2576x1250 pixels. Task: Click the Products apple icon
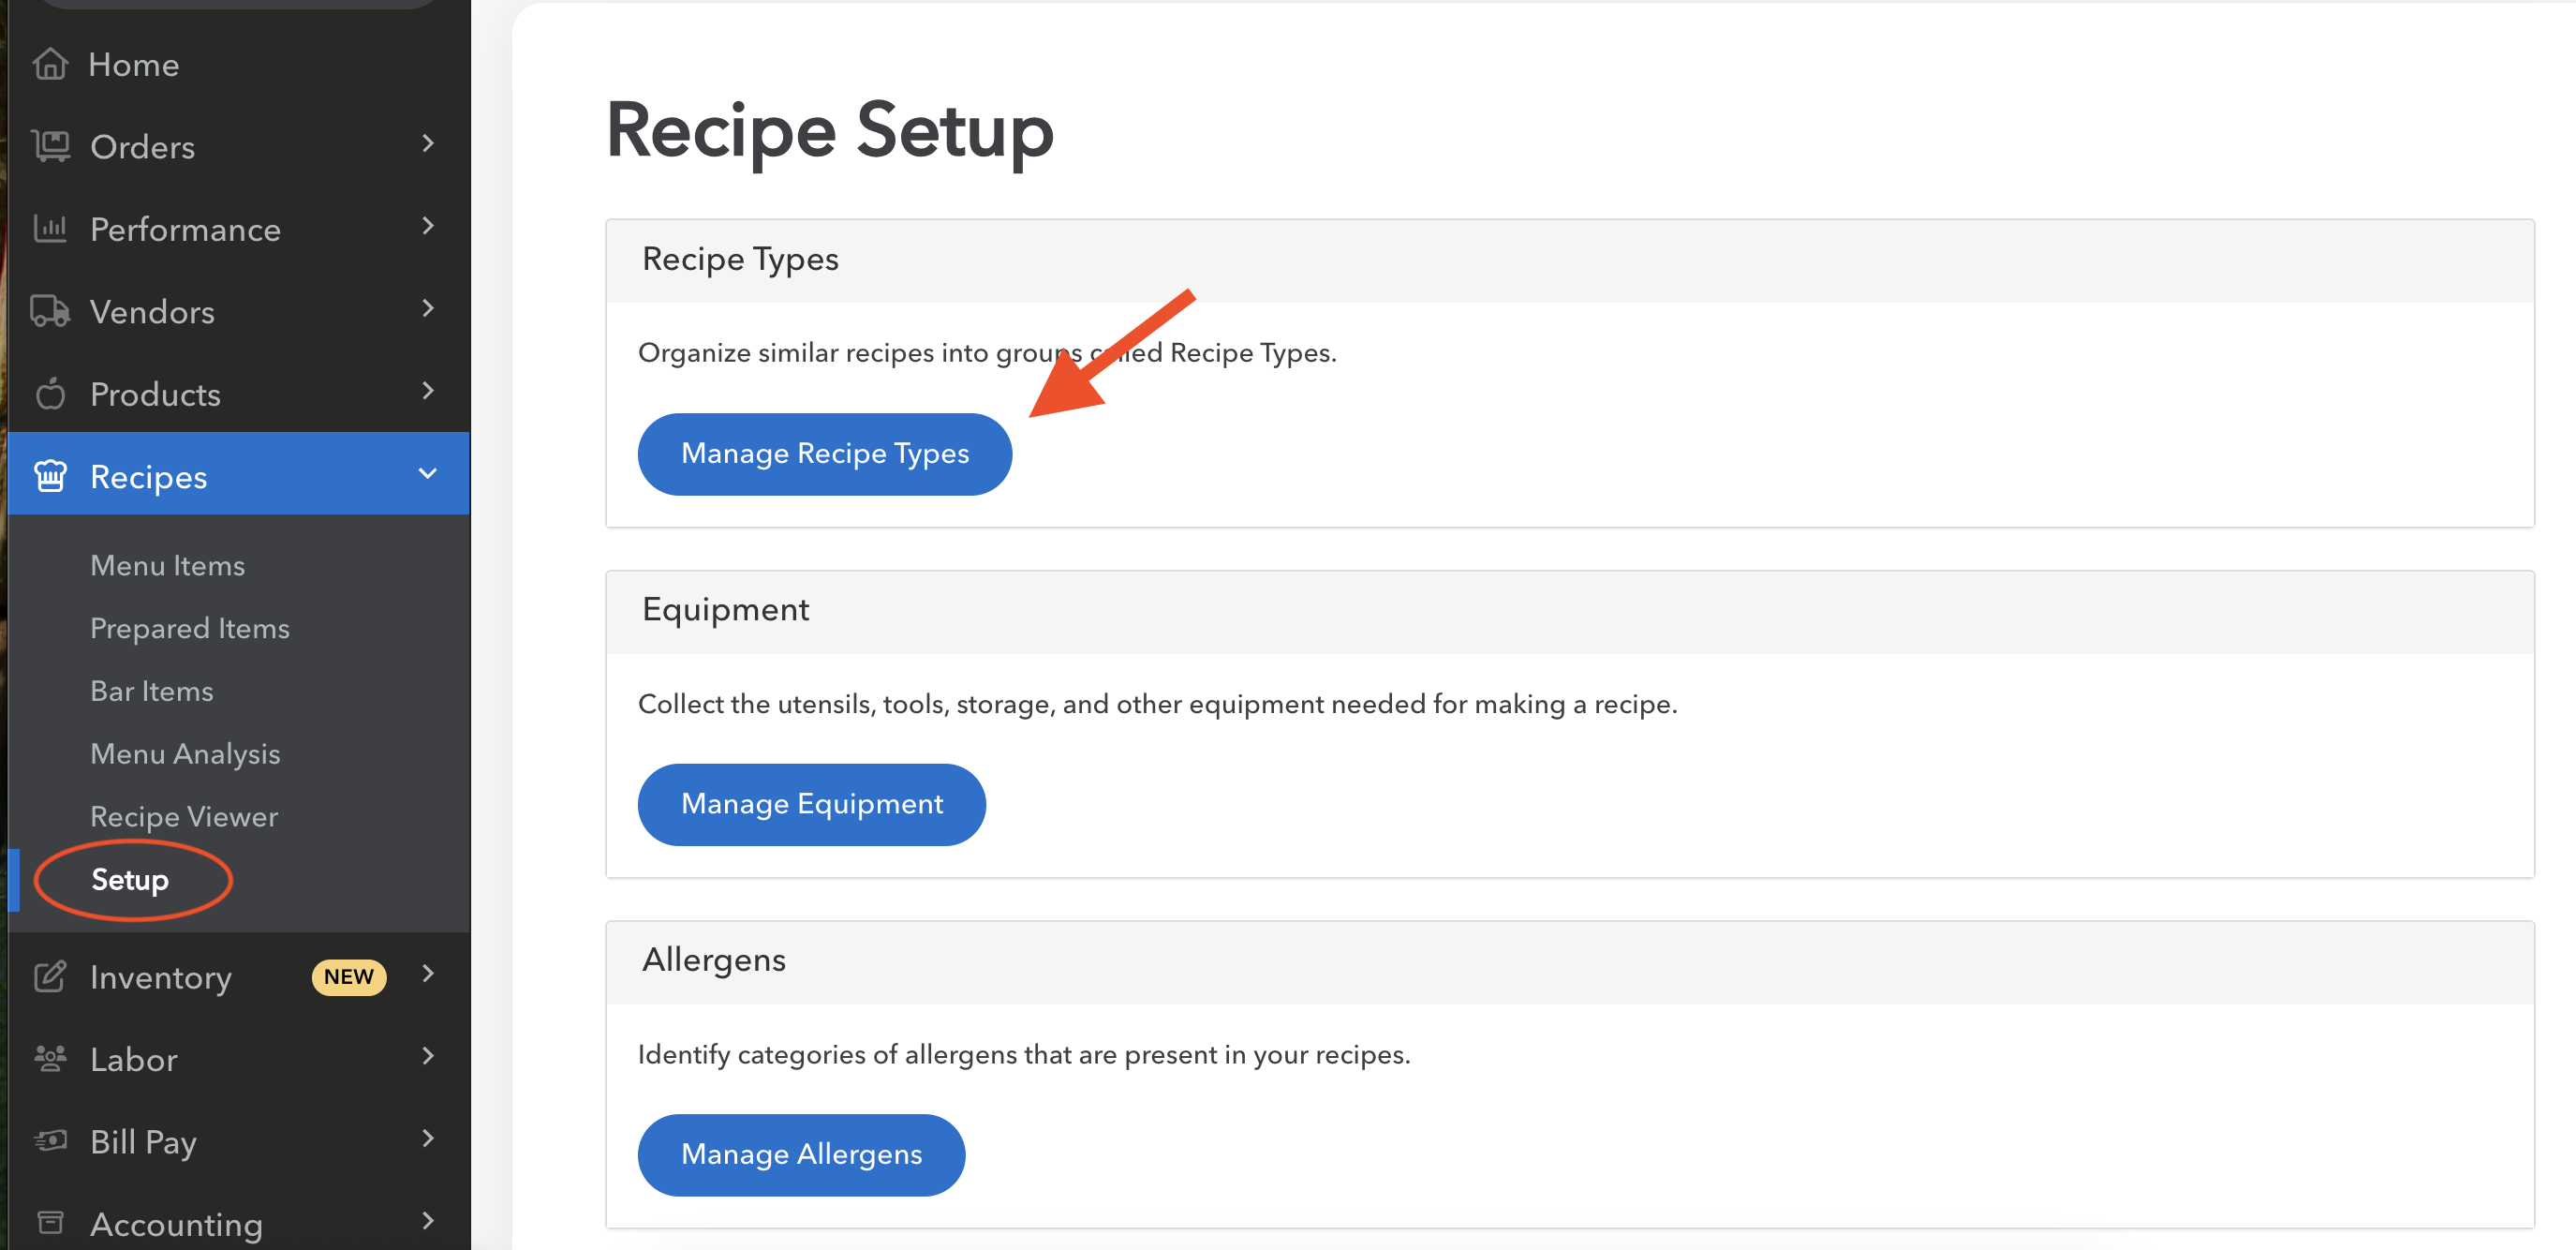[x=50, y=394]
